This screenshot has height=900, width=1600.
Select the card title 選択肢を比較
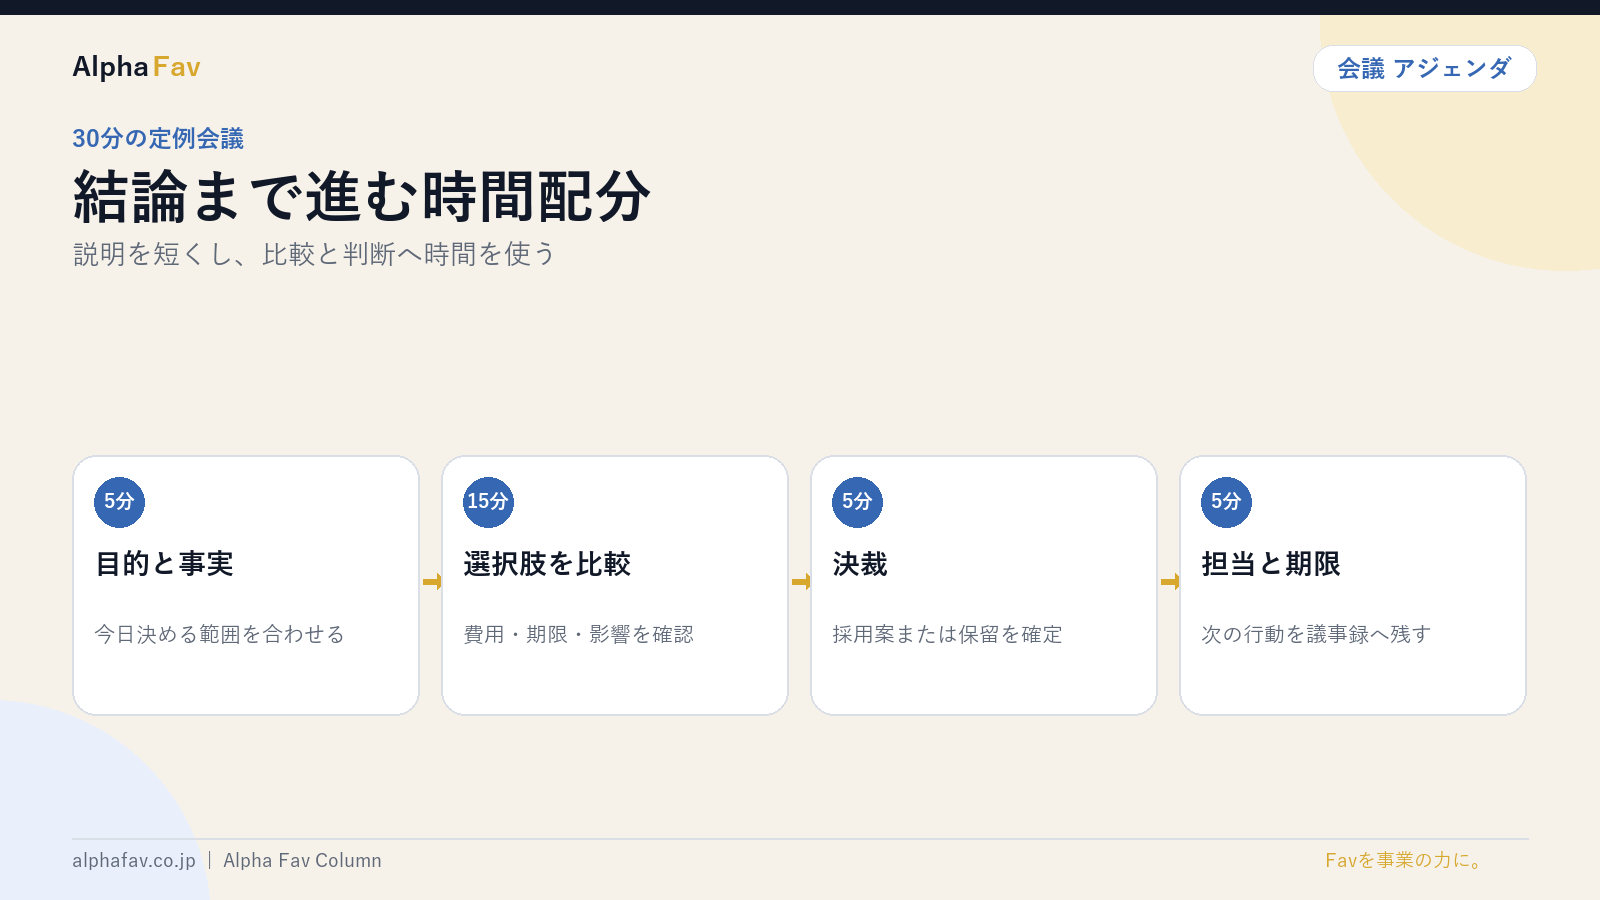click(547, 564)
